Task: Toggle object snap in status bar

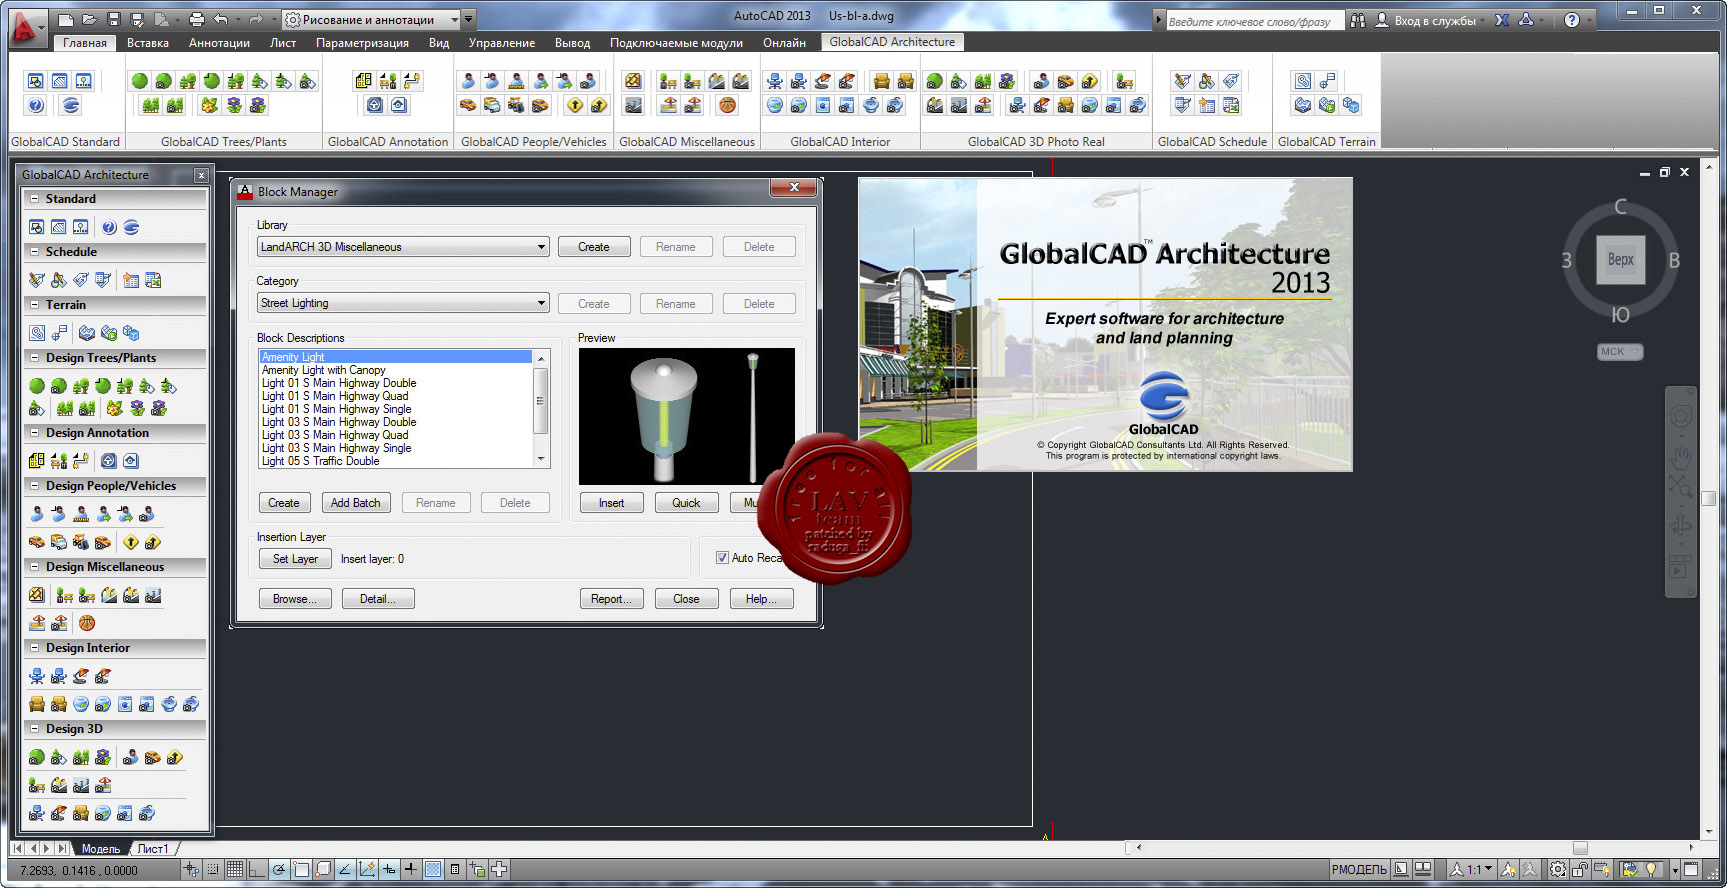Action: pos(301,870)
